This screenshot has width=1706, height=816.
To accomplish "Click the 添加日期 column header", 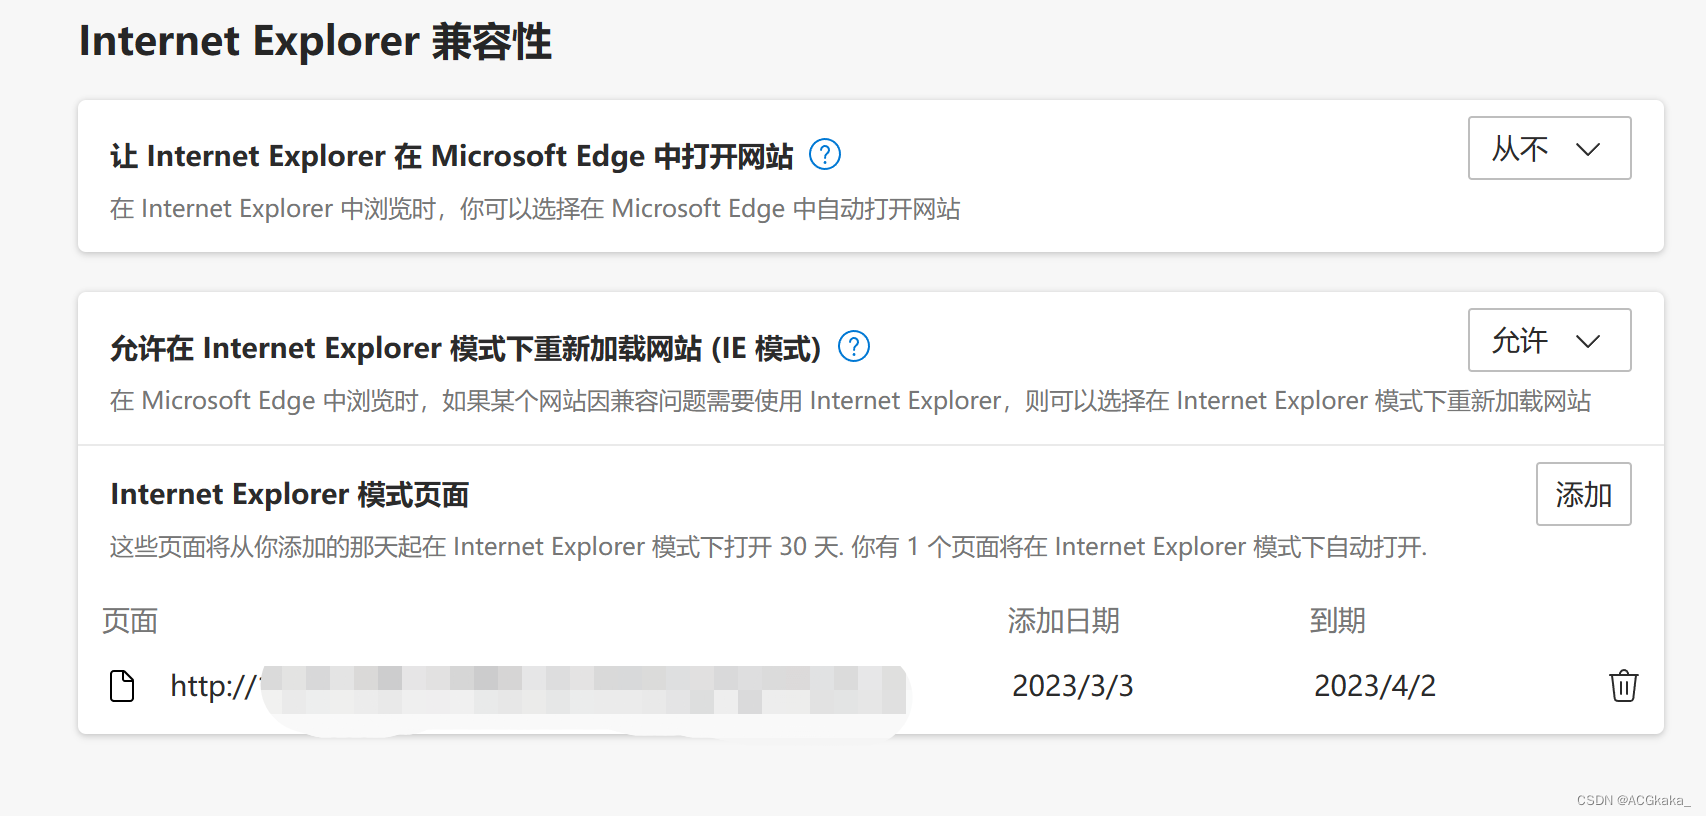I will pyautogui.click(x=1063, y=621).
